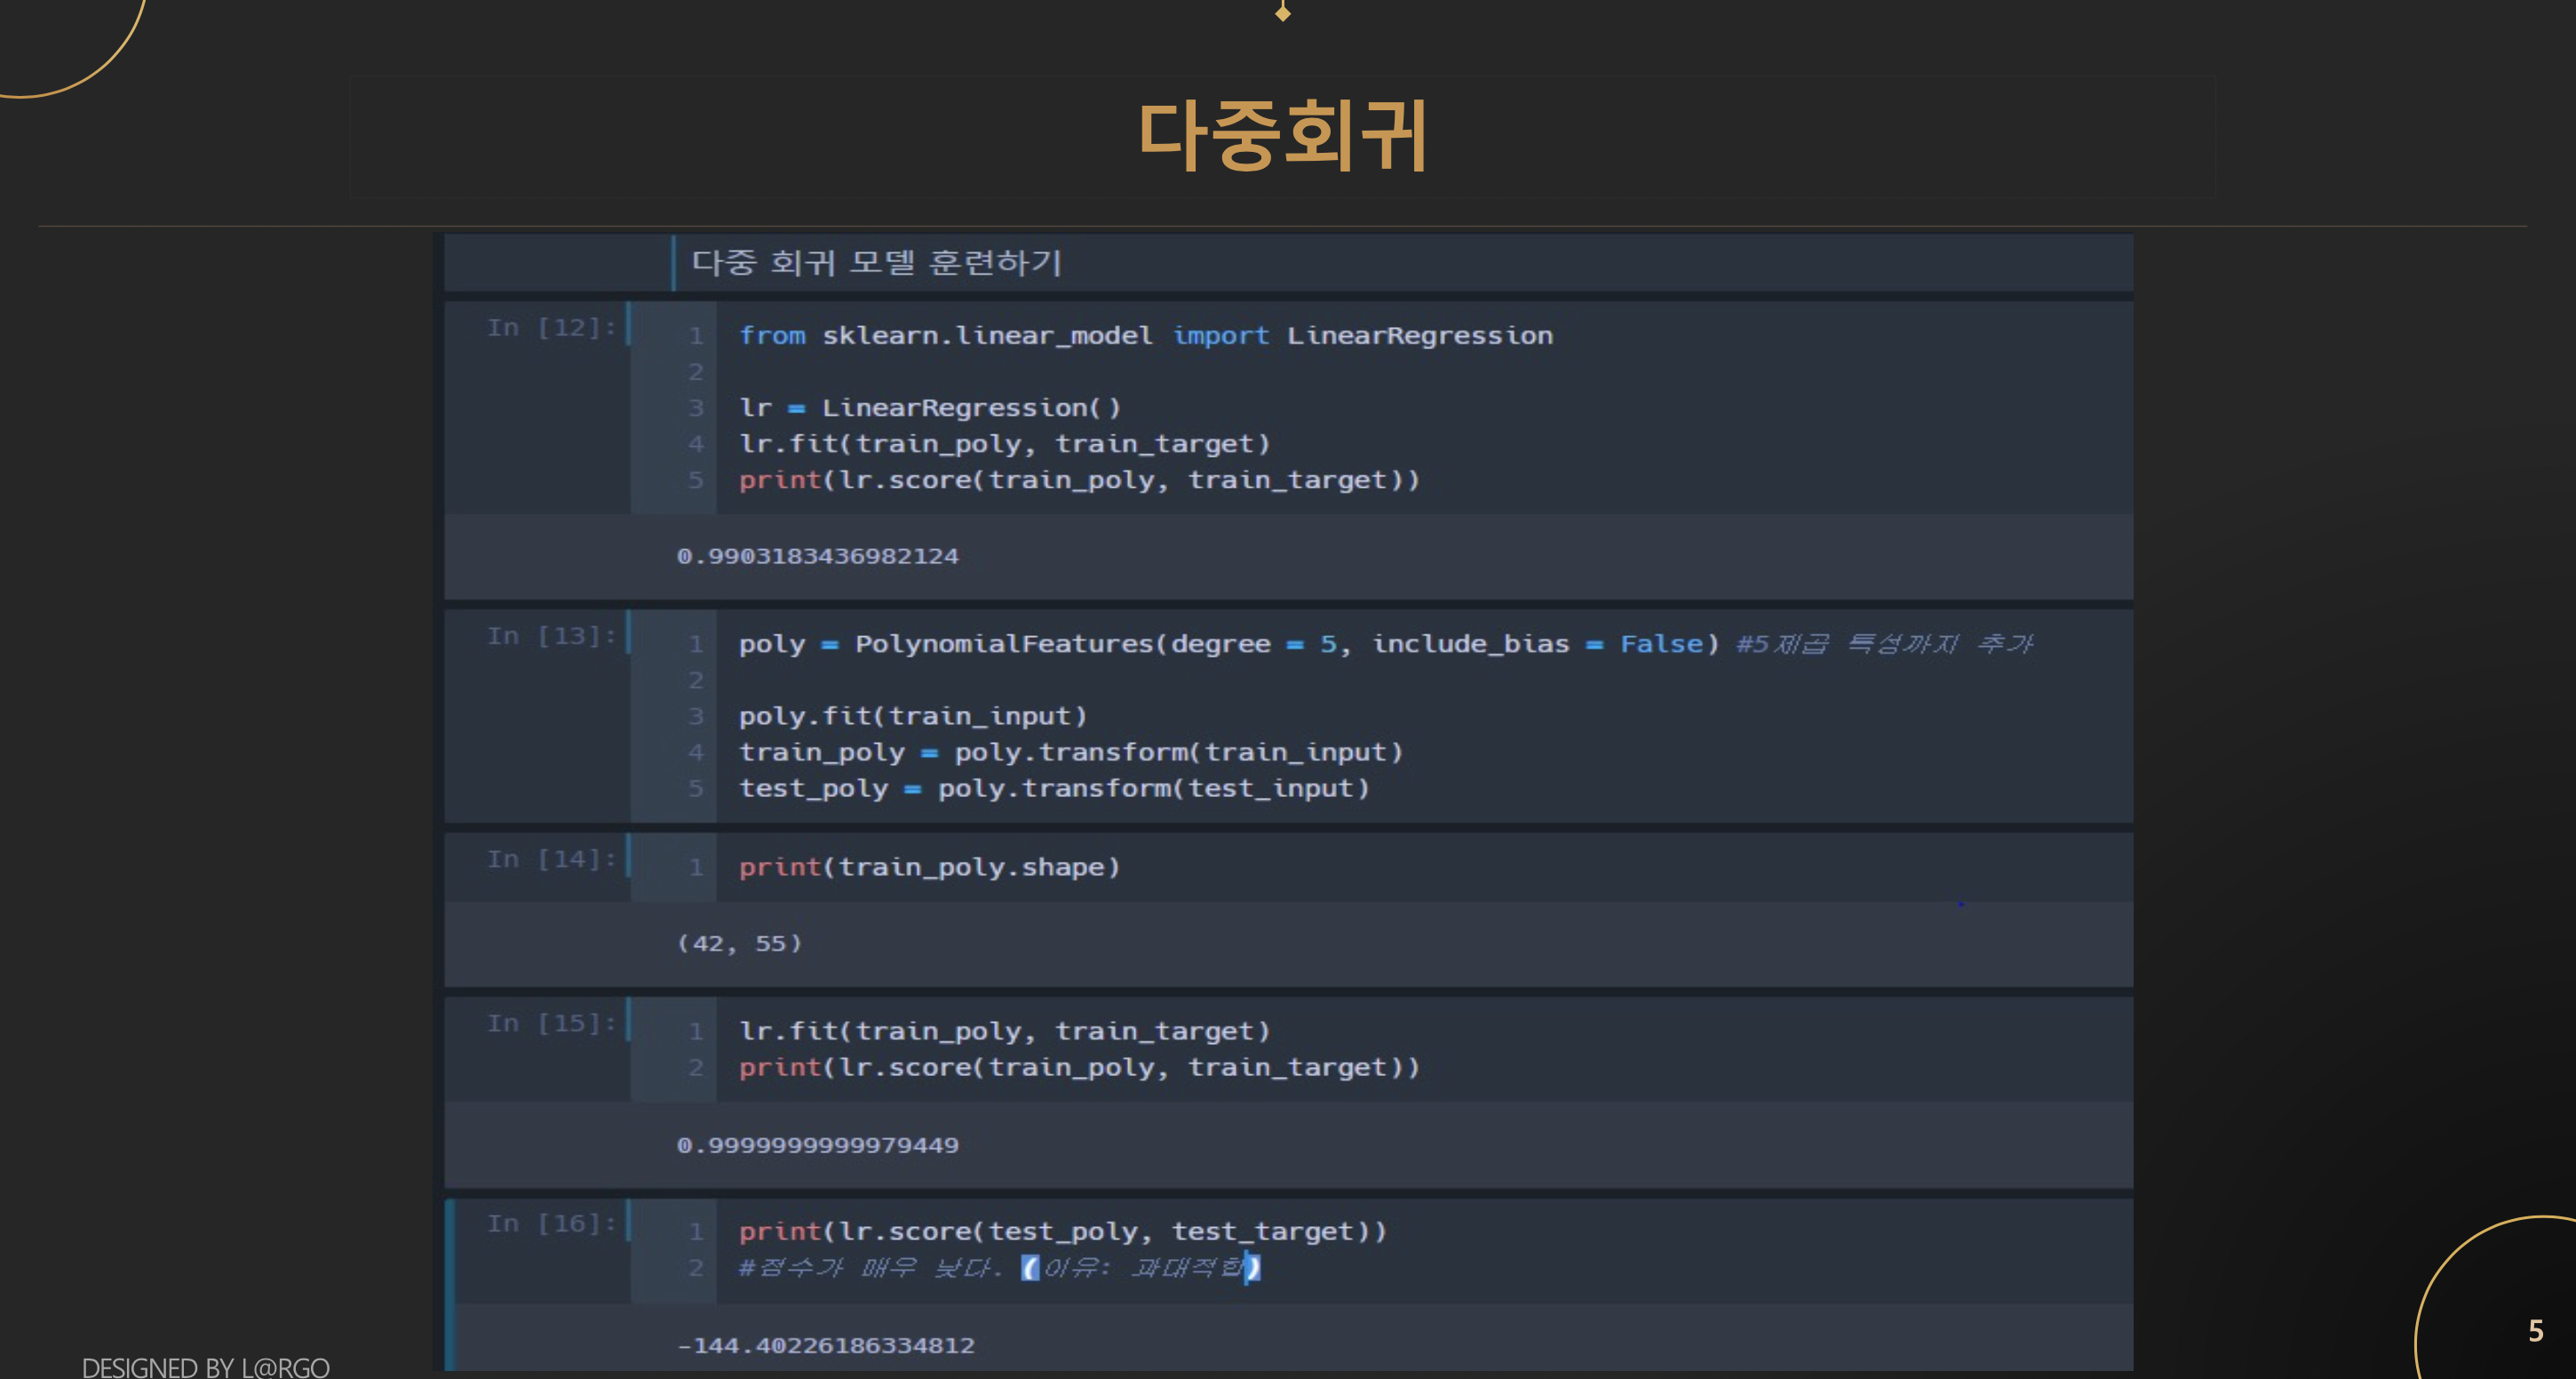Screen dimensions: 2576x1379
Task: Click lr.fit line in cell 12
Action: click(1004, 443)
